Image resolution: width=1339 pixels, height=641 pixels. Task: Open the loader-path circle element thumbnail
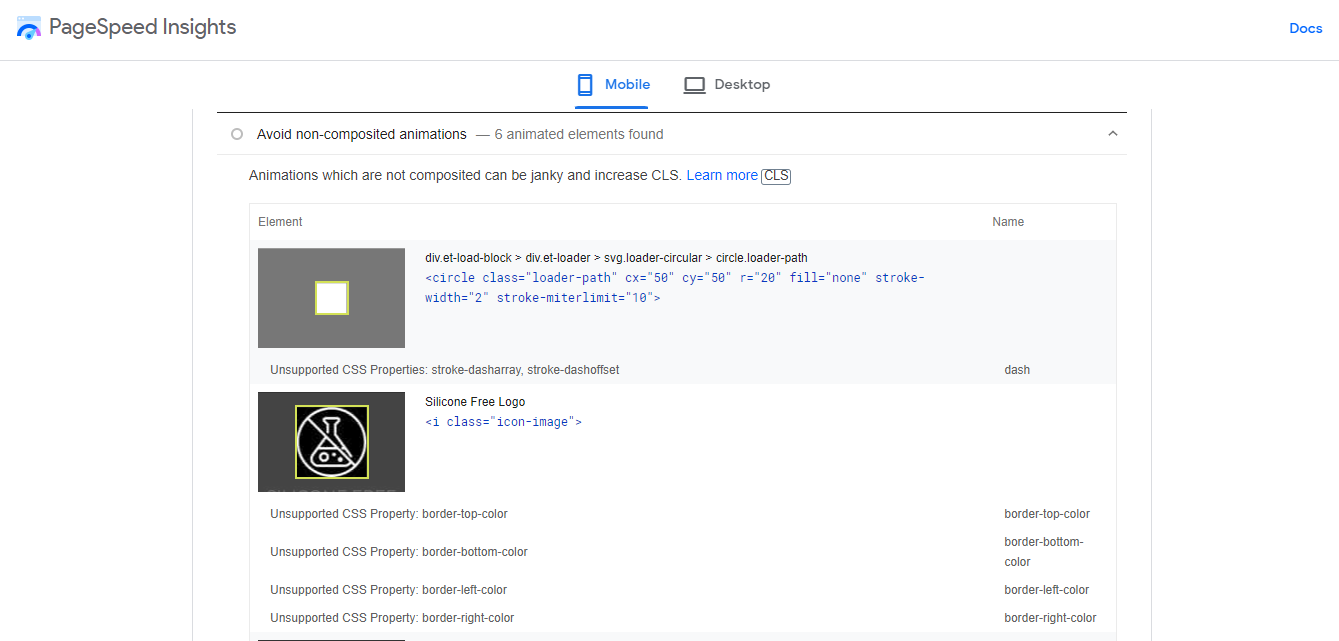[x=331, y=298]
